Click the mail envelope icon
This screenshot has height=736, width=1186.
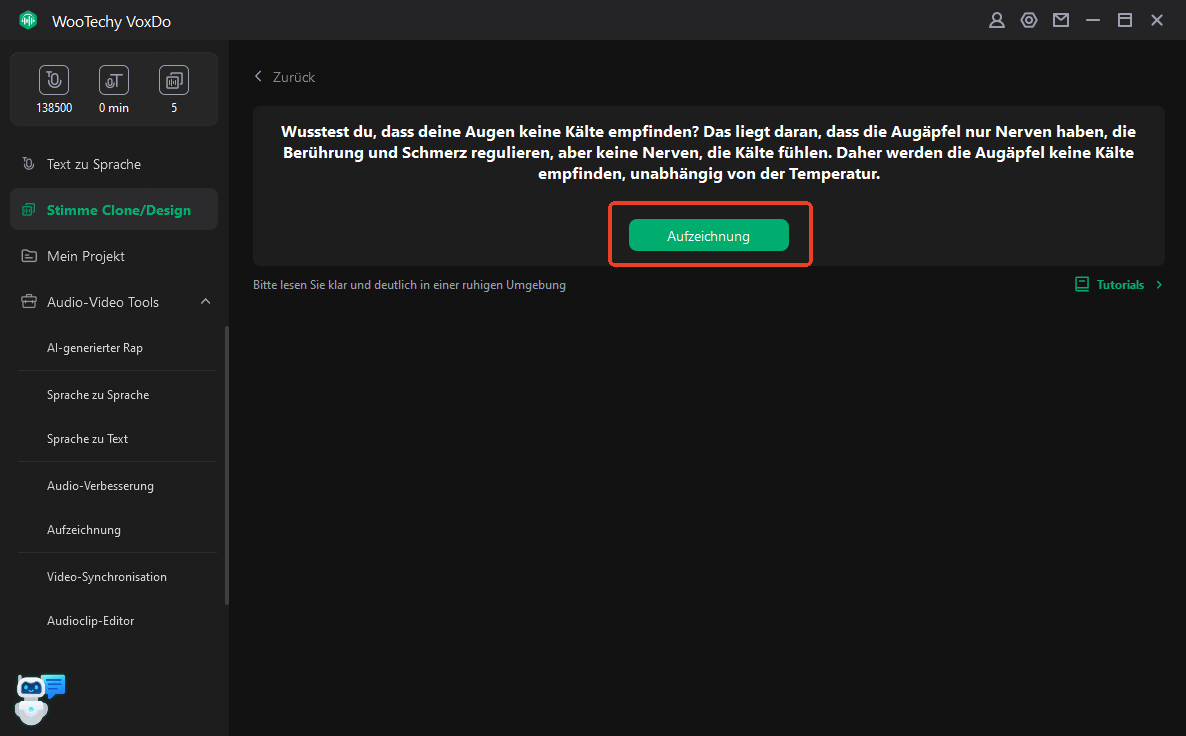(1060, 20)
